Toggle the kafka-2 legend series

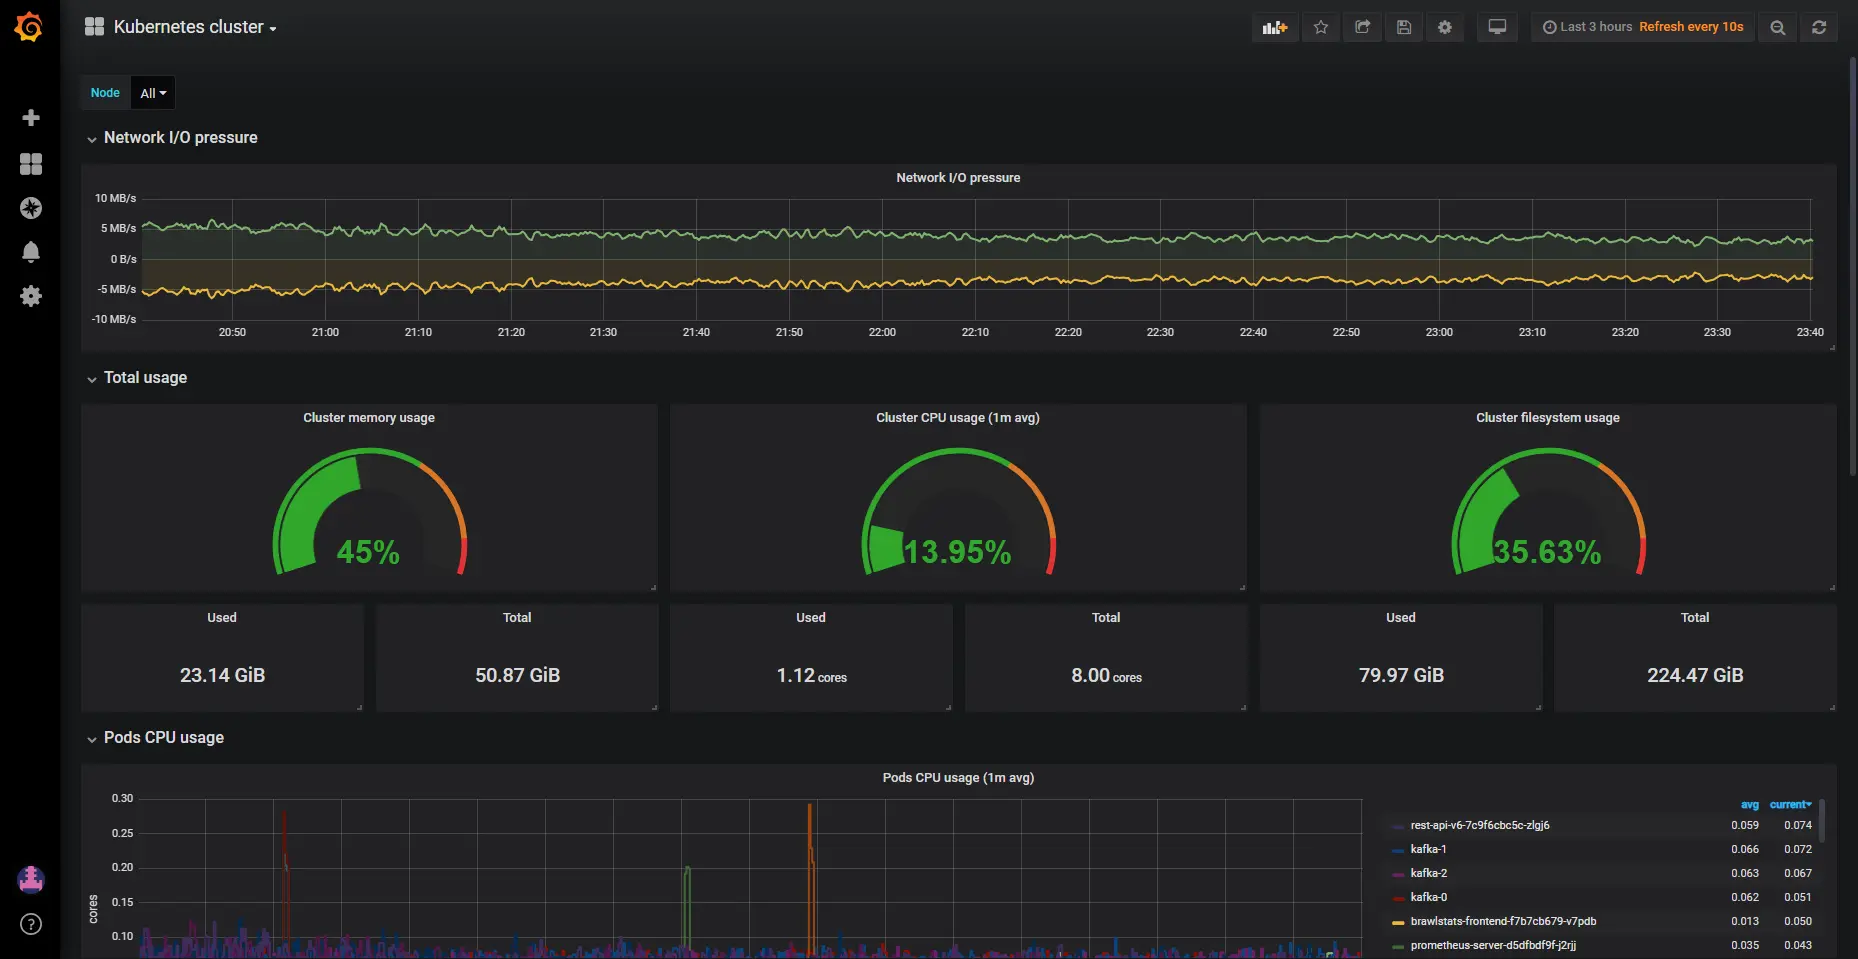click(x=1428, y=874)
